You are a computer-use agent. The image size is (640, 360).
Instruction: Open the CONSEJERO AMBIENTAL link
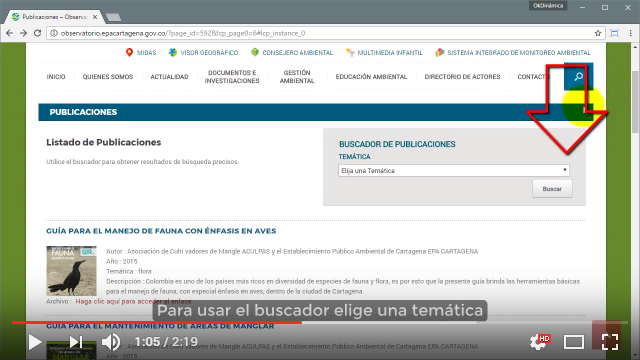click(x=298, y=53)
